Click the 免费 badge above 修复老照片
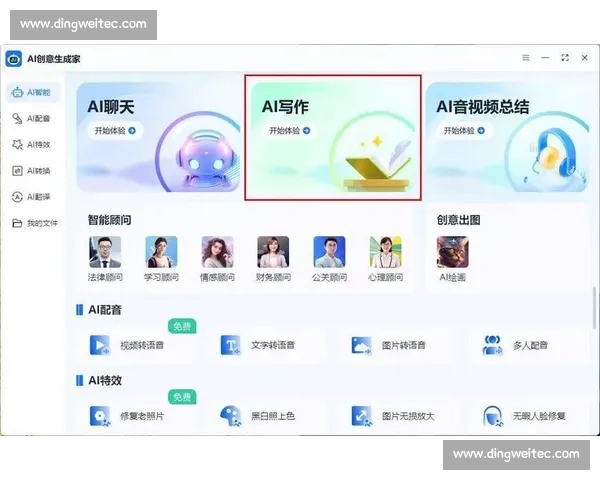The image size is (600, 480). [182, 397]
